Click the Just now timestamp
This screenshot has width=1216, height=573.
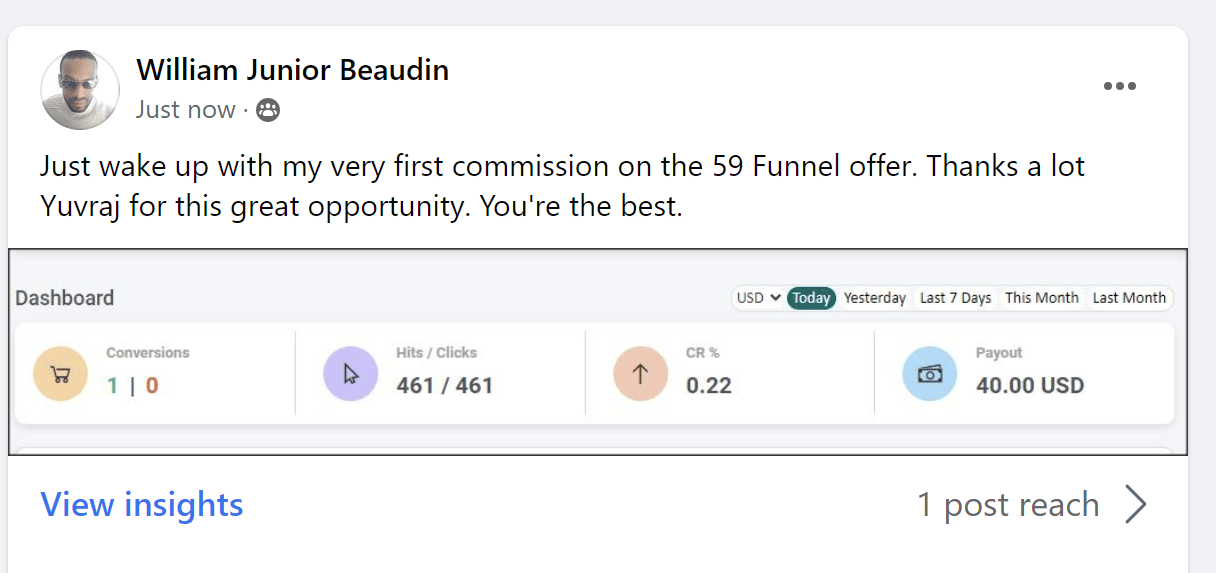[x=185, y=110]
